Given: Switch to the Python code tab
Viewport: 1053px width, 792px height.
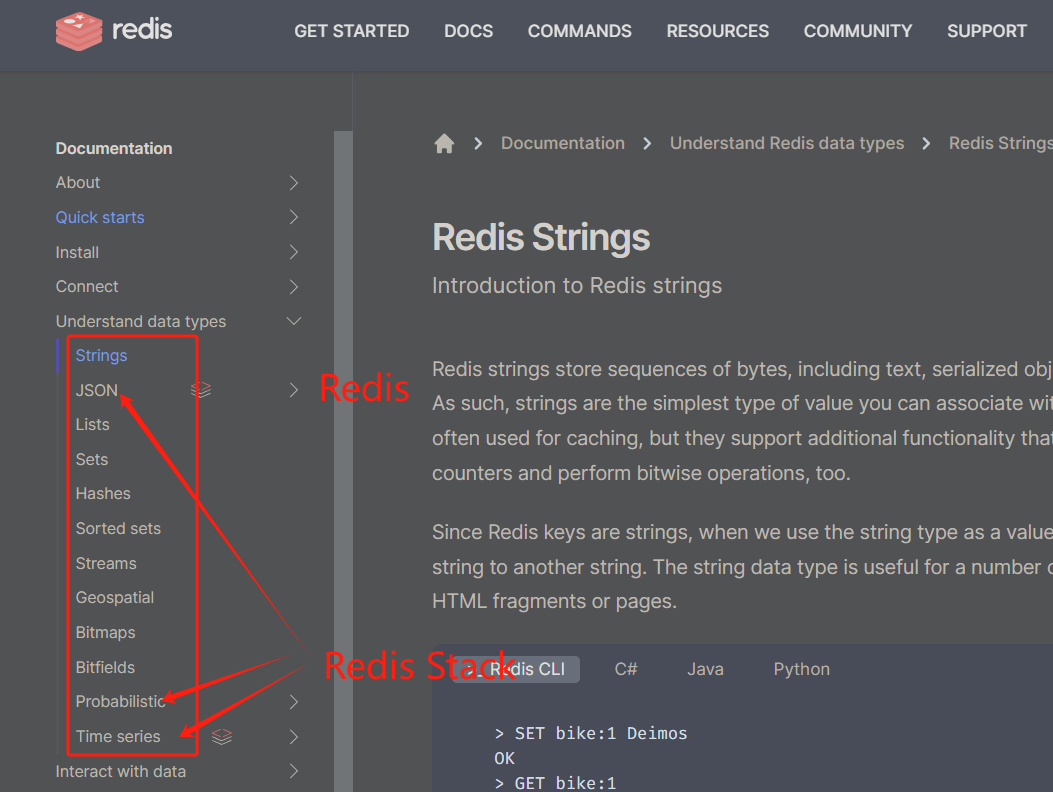Looking at the screenshot, I should point(801,669).
